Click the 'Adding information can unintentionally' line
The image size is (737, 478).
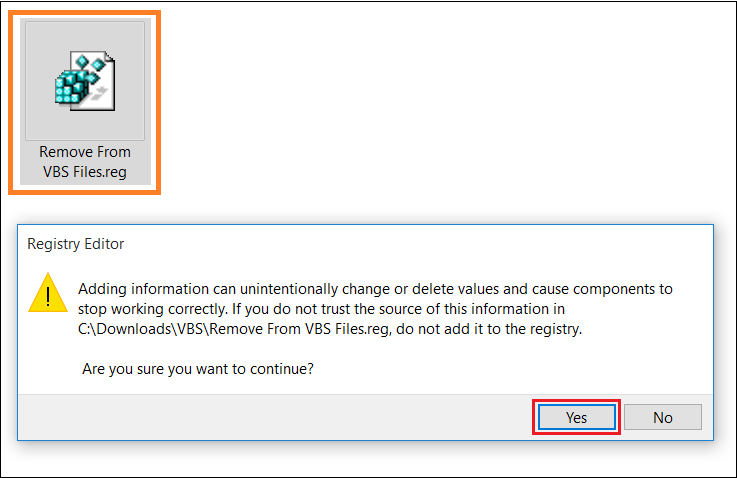(208, 289)
